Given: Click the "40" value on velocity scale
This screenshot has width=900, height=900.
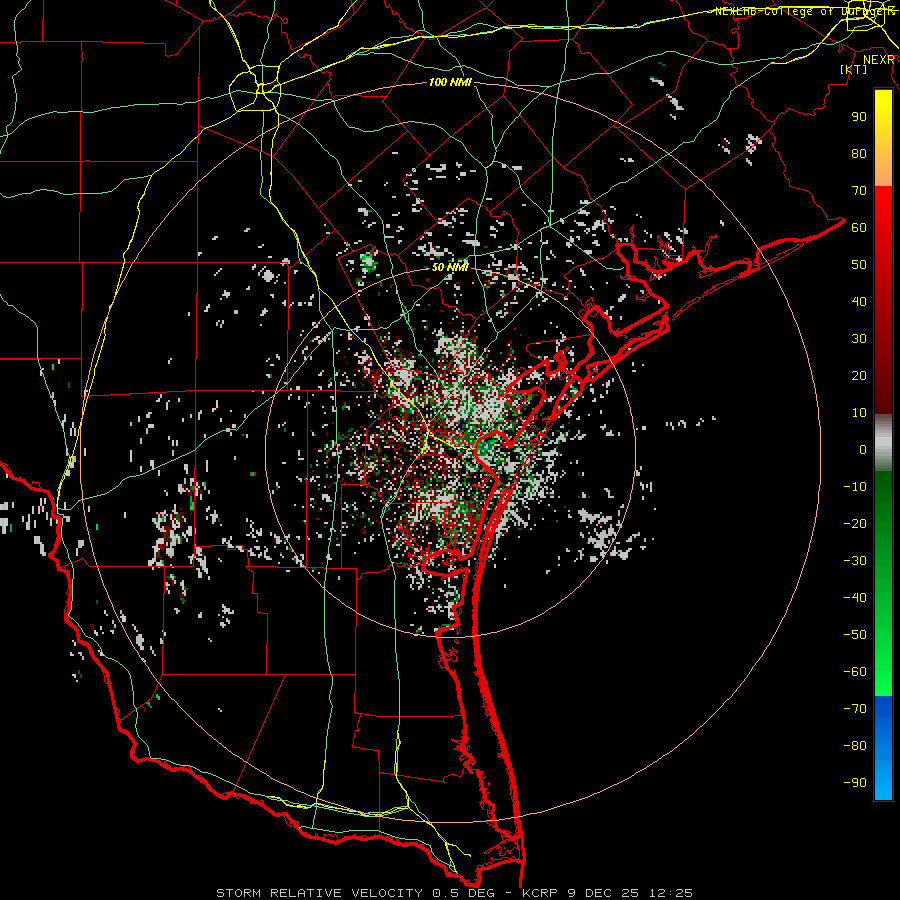Looking at the screenshot, I should (859, 301).
